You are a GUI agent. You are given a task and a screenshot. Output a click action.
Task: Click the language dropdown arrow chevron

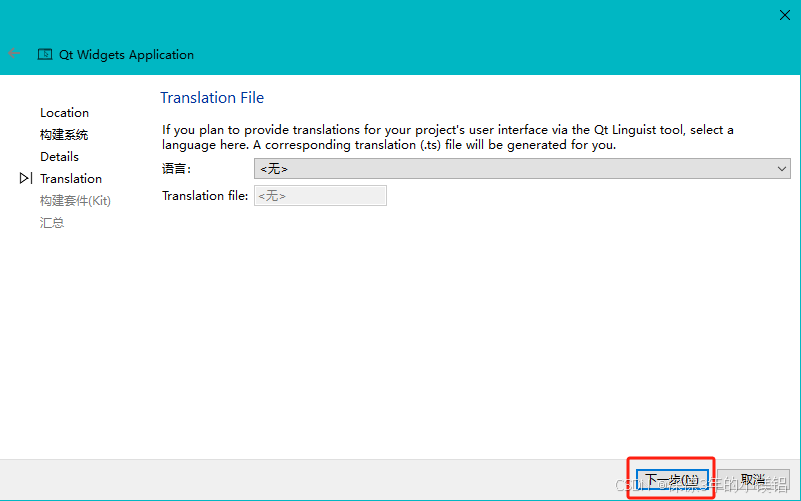click(x=782, y=169)
